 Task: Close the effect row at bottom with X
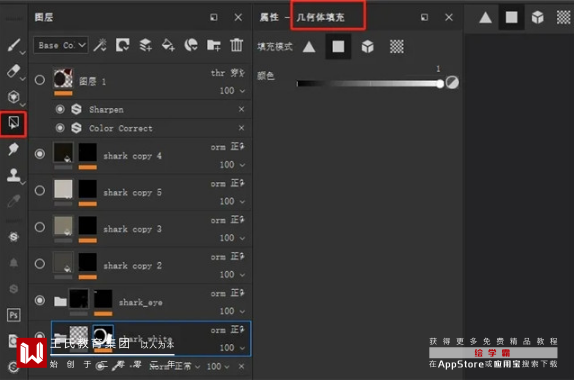tap(241, 366)
